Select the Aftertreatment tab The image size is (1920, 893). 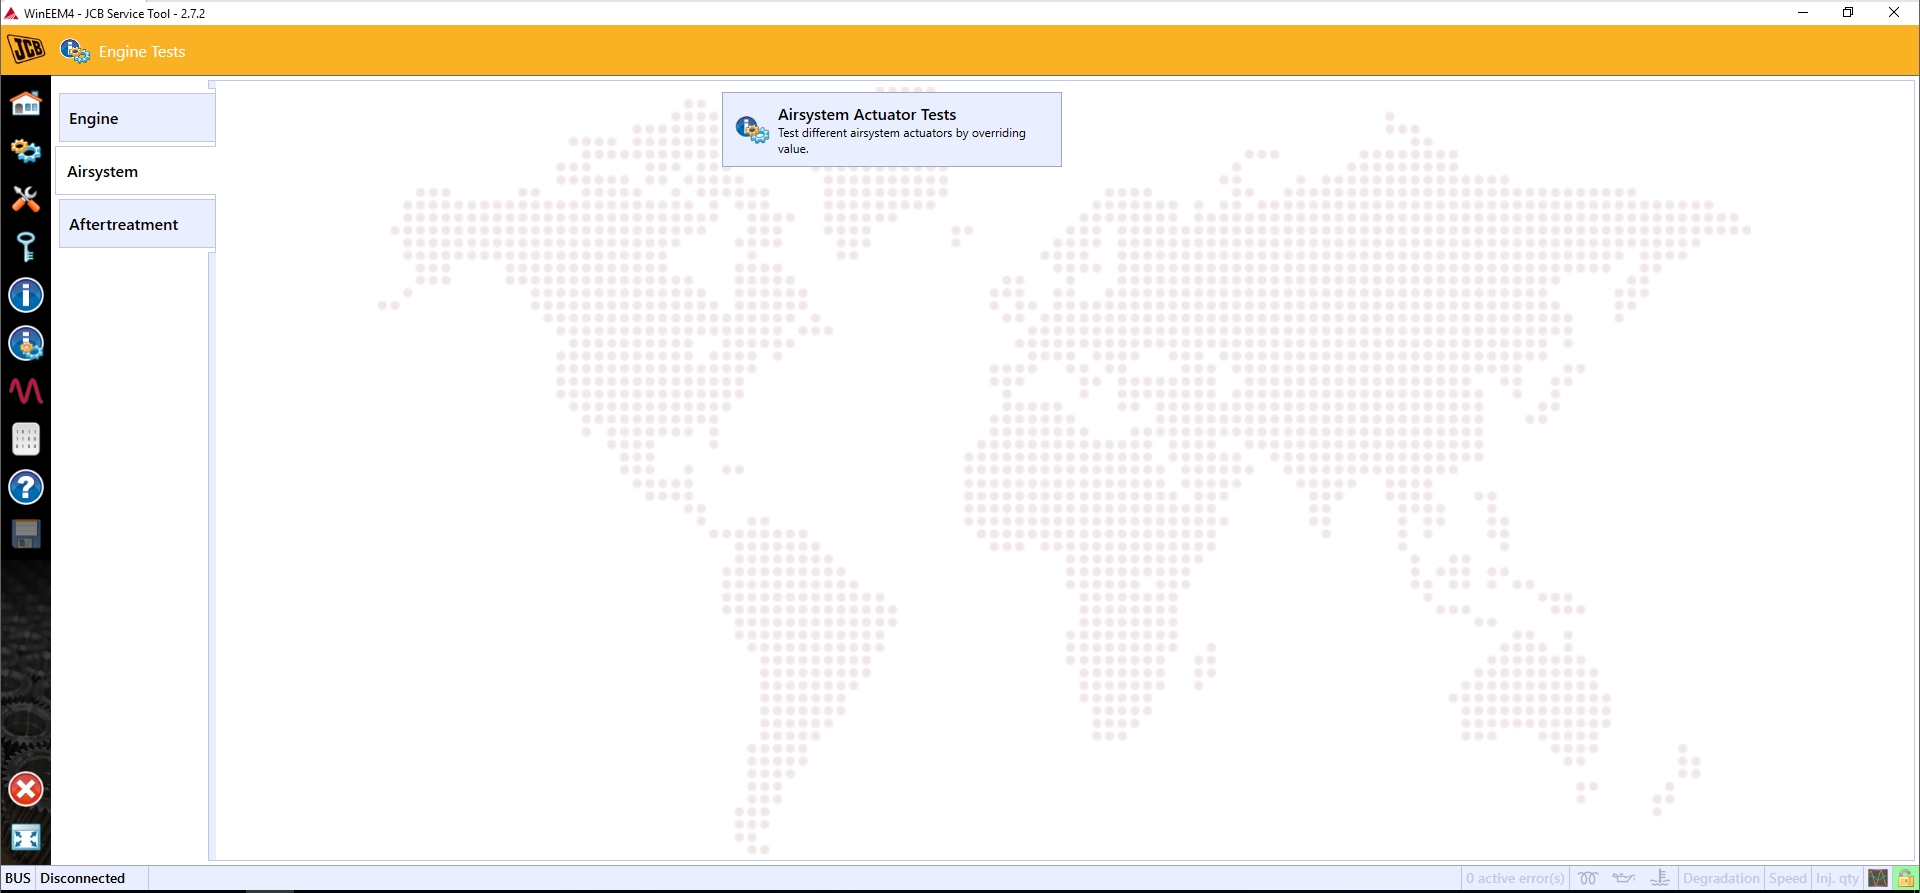137,224
